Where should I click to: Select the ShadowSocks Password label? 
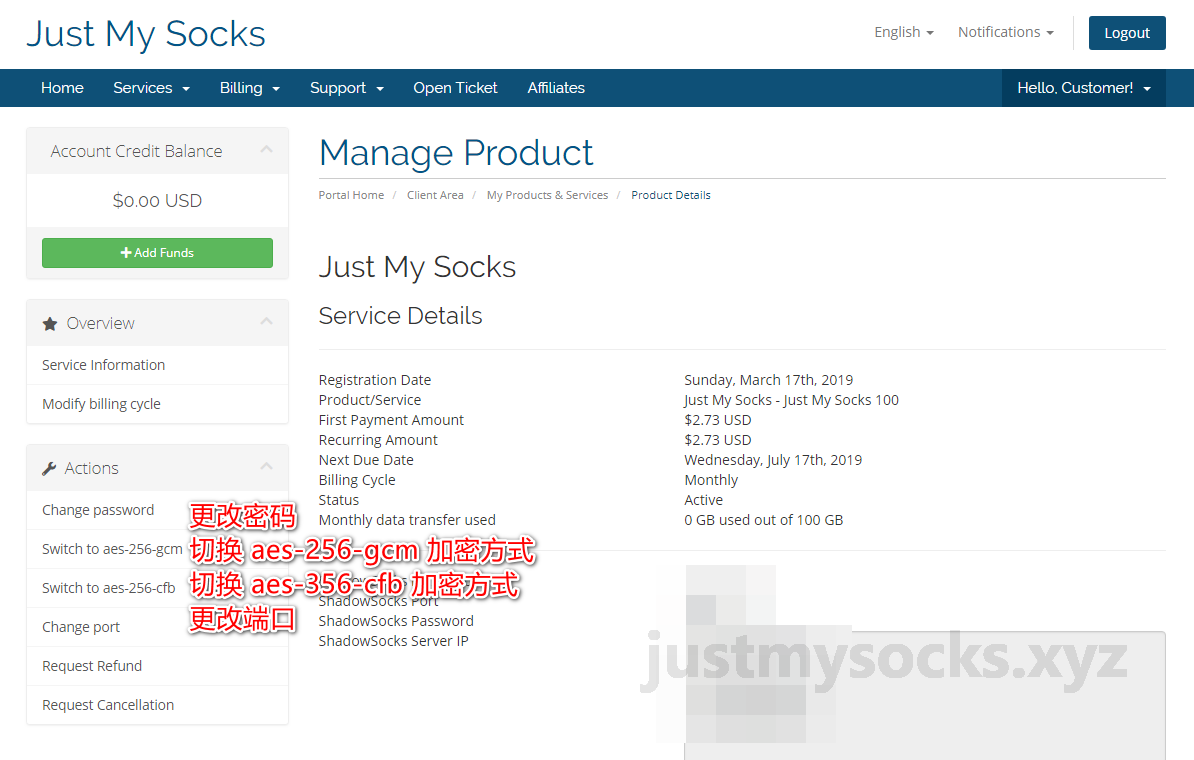[x=396, y=621]
